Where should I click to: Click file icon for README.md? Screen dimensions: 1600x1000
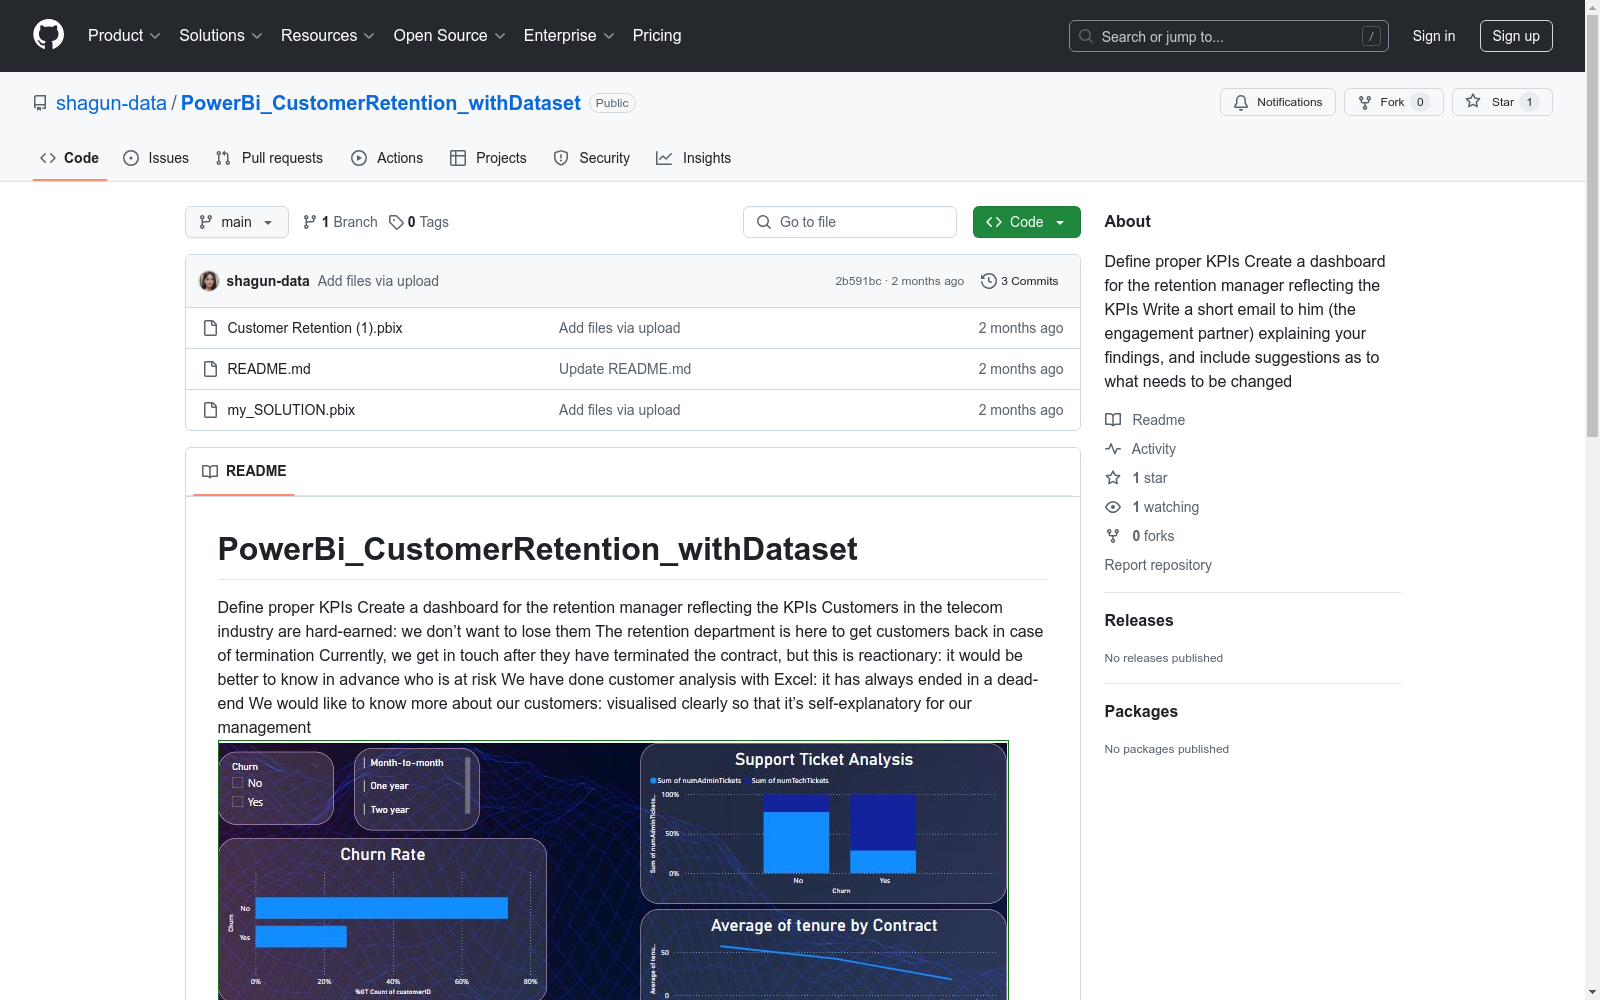[x=210, y=369]
